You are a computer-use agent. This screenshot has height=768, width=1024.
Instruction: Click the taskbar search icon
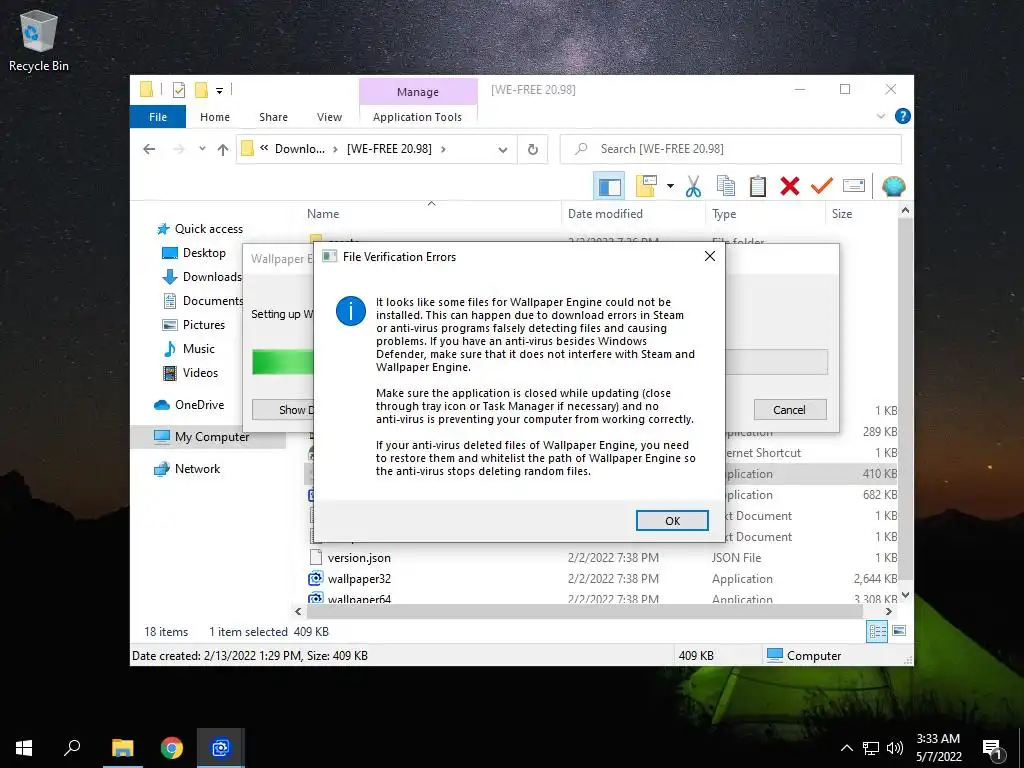click(x=72, y=748)
